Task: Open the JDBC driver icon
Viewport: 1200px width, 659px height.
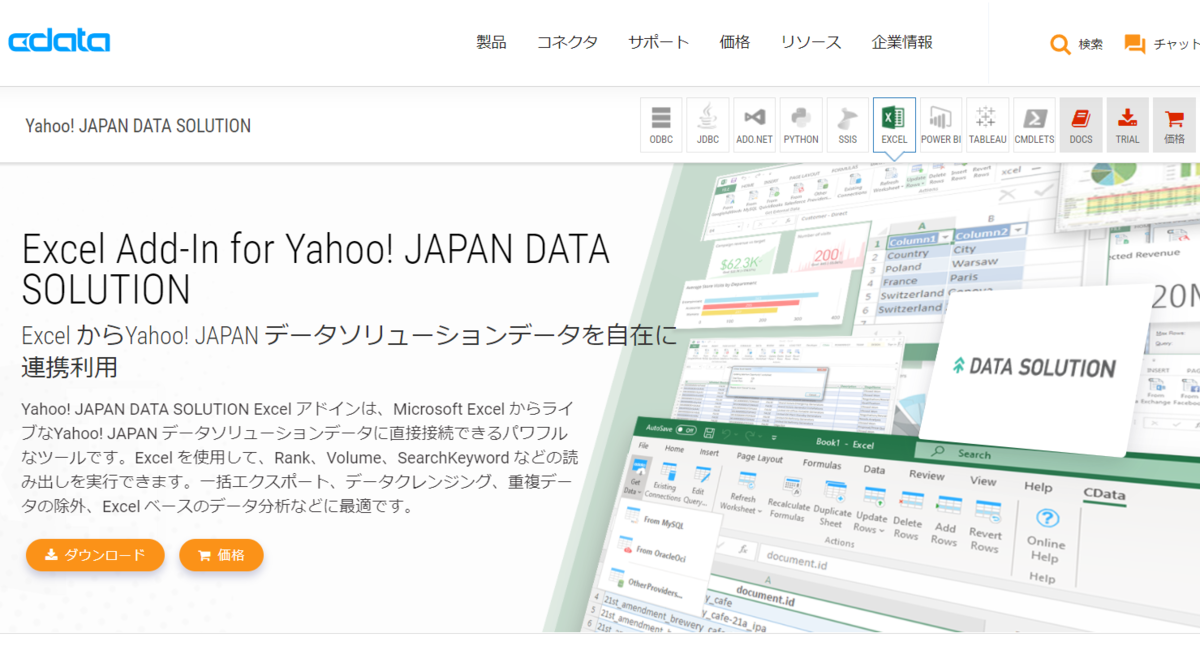Action: pos(708,125)
